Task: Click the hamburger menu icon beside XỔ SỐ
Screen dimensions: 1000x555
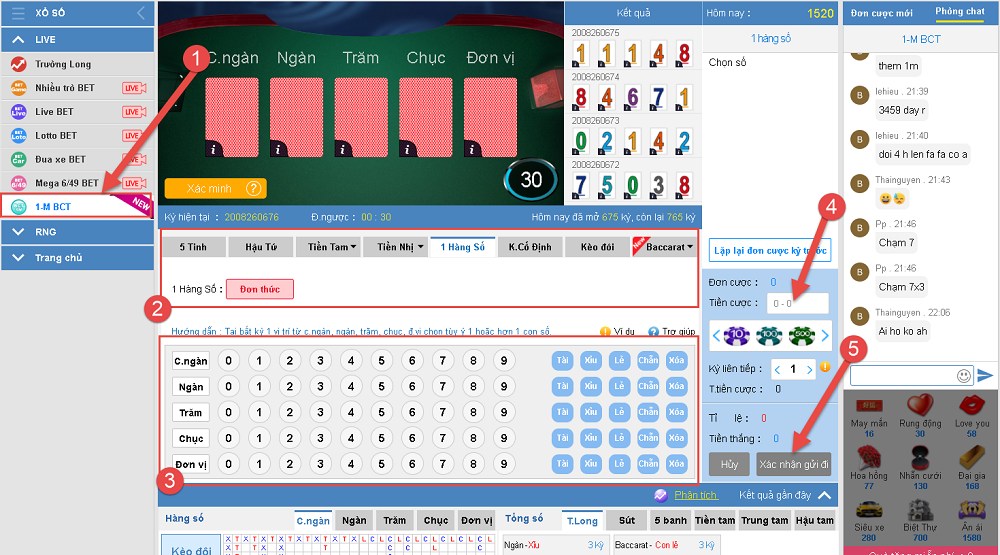Action: [x=18, y=14]
